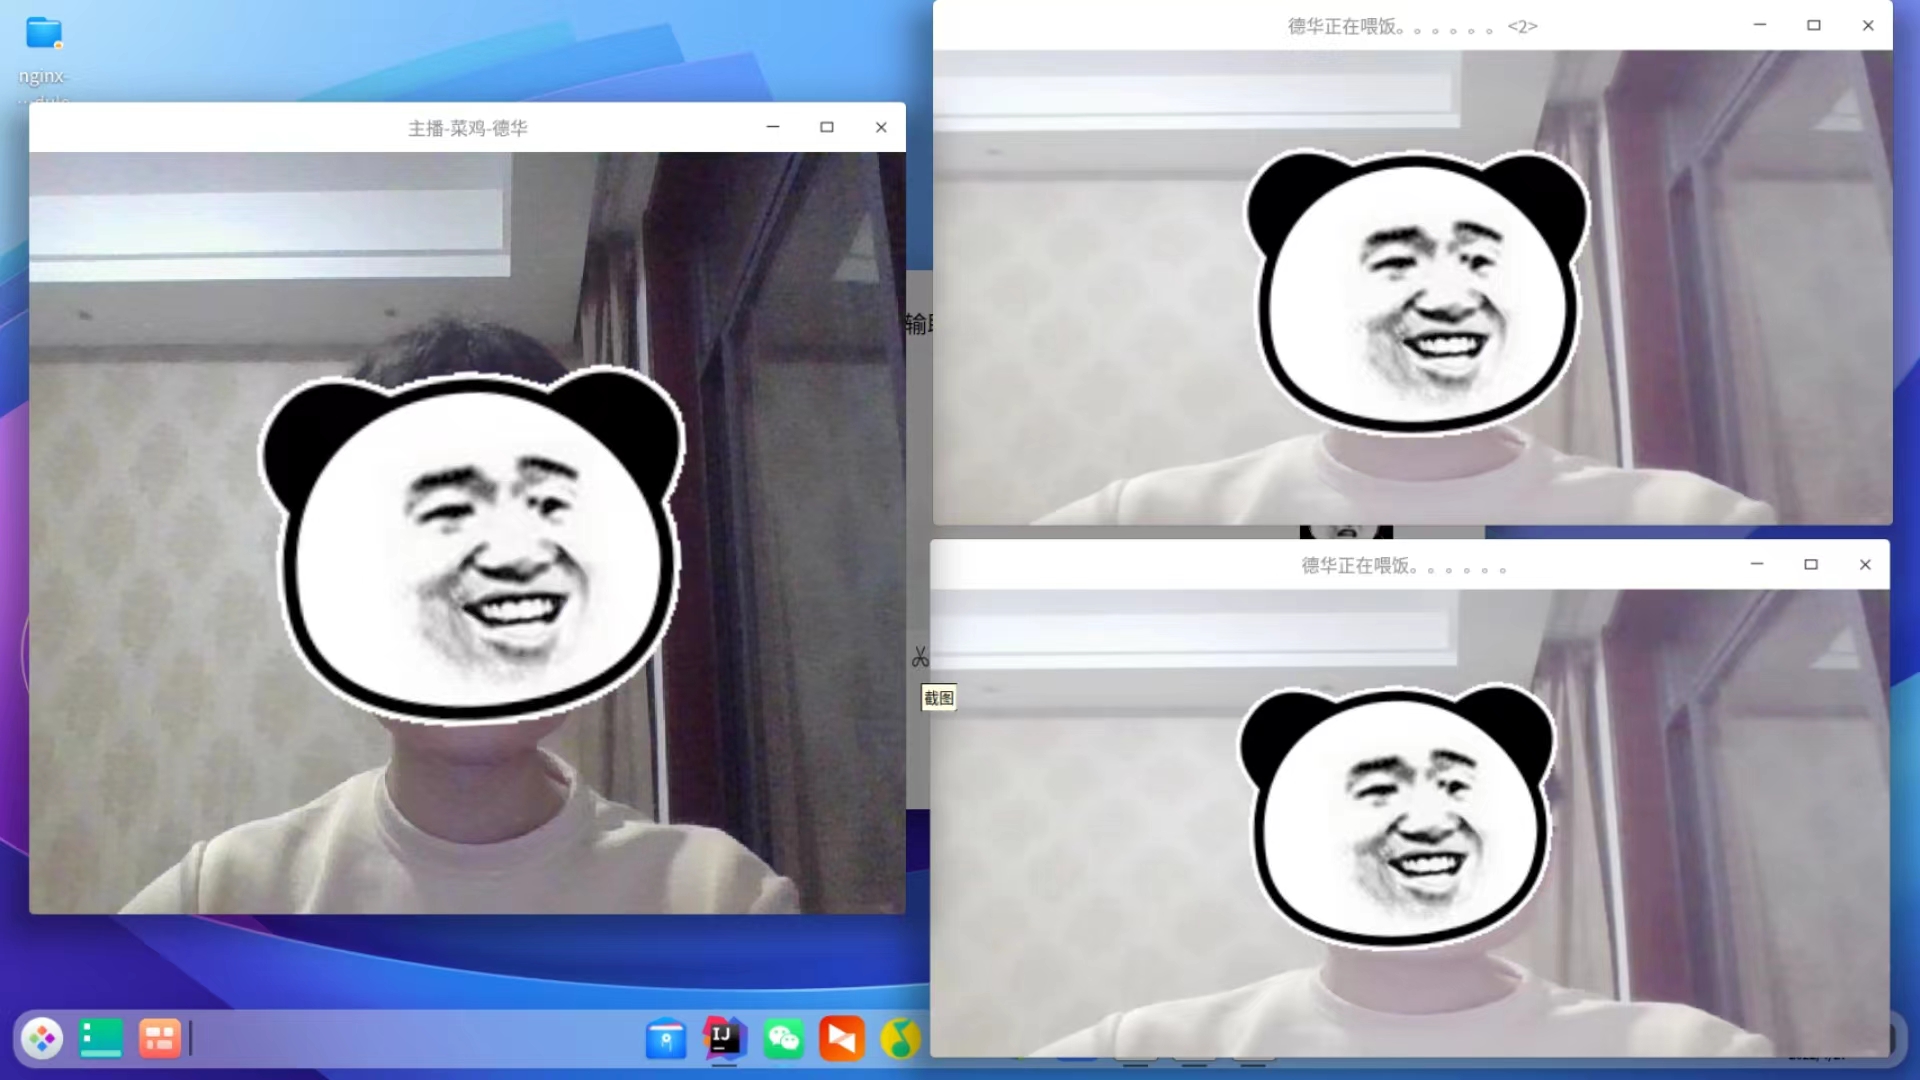Click the green show-desktop icon in the dock
The height and width of the screenshot is (1080, 1920).
[x=101, y=1039]
